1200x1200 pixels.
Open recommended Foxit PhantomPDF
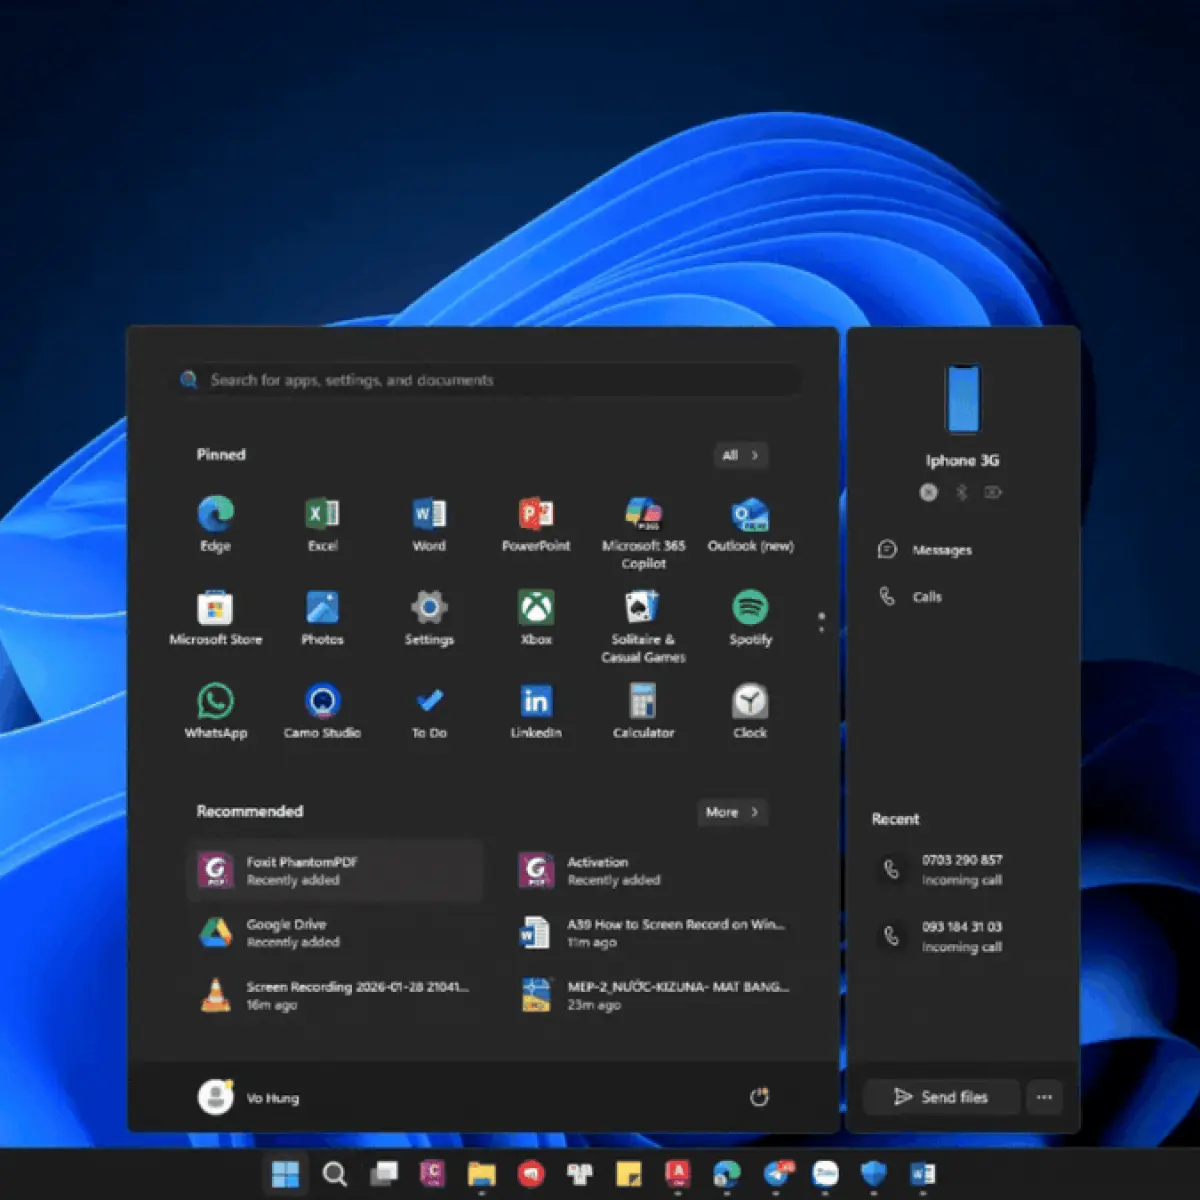point(336,870)
